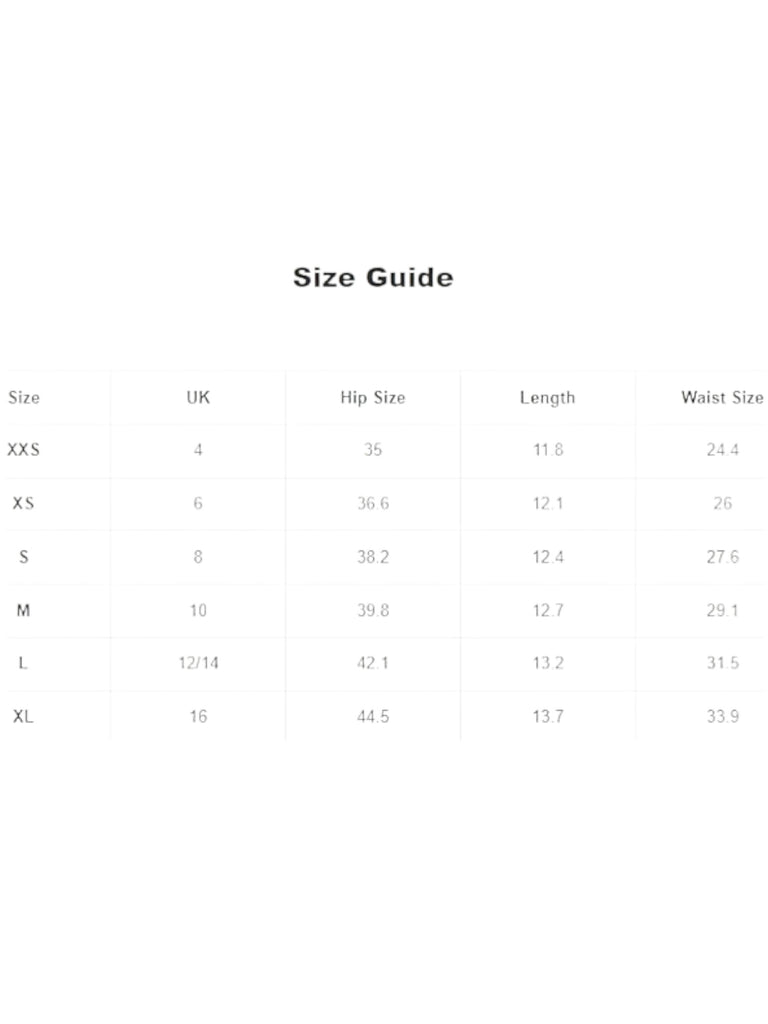Select the L size row label
Image resolution: width=768 pixels, height=1024 pixels.
pyautogui.click(x=24, y=663)
